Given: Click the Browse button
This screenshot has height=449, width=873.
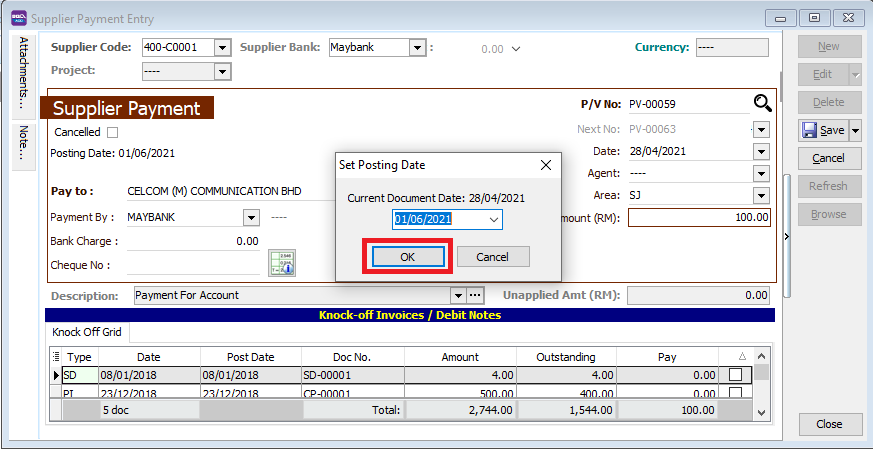Looking at the screenshot, I should pos(828,214).
